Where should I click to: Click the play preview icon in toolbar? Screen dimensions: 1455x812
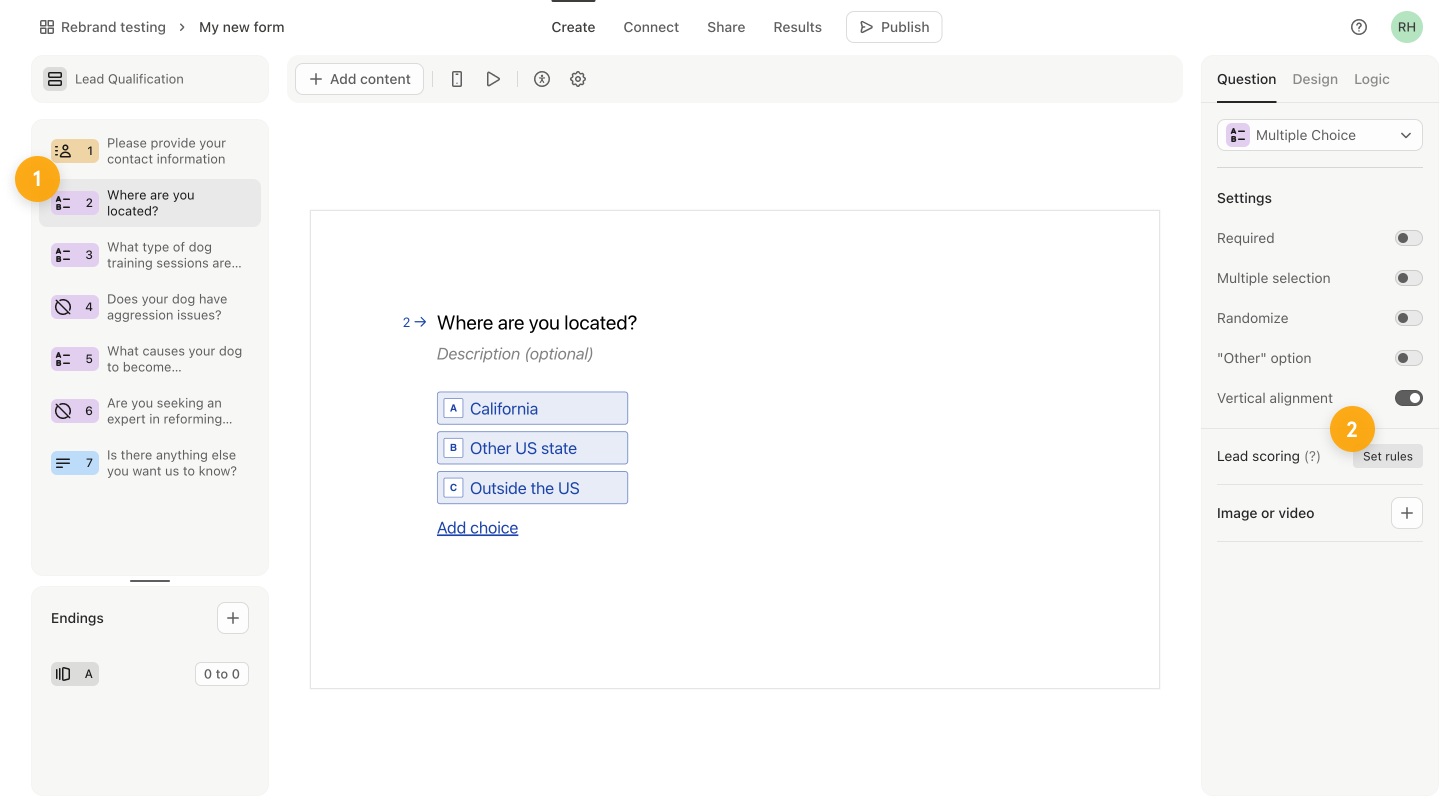click(493, 79)
